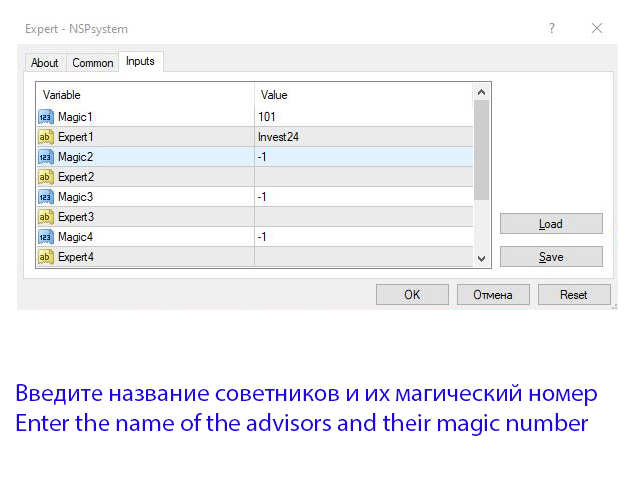Cancel with the Отмена button
The image size is (640, 480).
coord(493,295)
